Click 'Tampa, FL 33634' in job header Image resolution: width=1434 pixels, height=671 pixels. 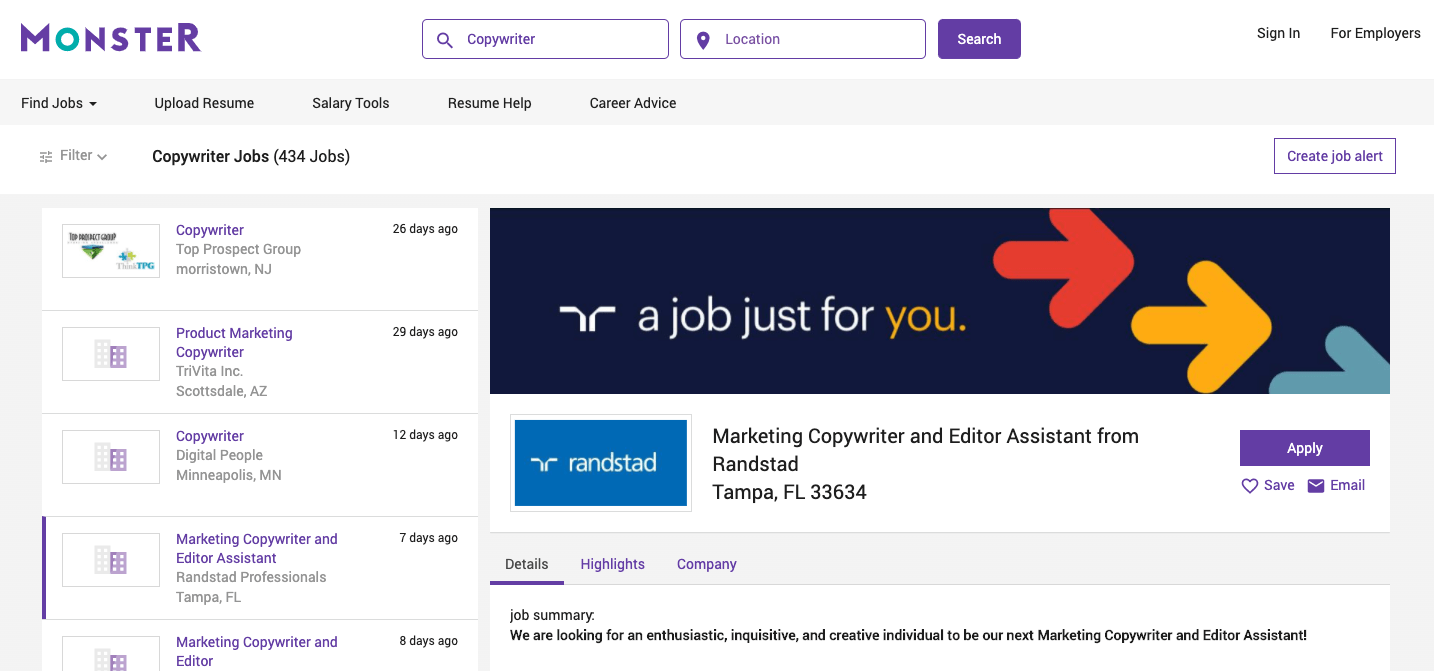click(789, 492)
